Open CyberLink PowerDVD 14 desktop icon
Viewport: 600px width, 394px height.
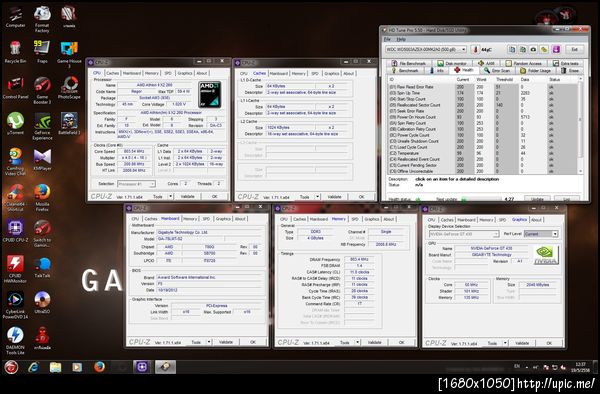[15, 305]
